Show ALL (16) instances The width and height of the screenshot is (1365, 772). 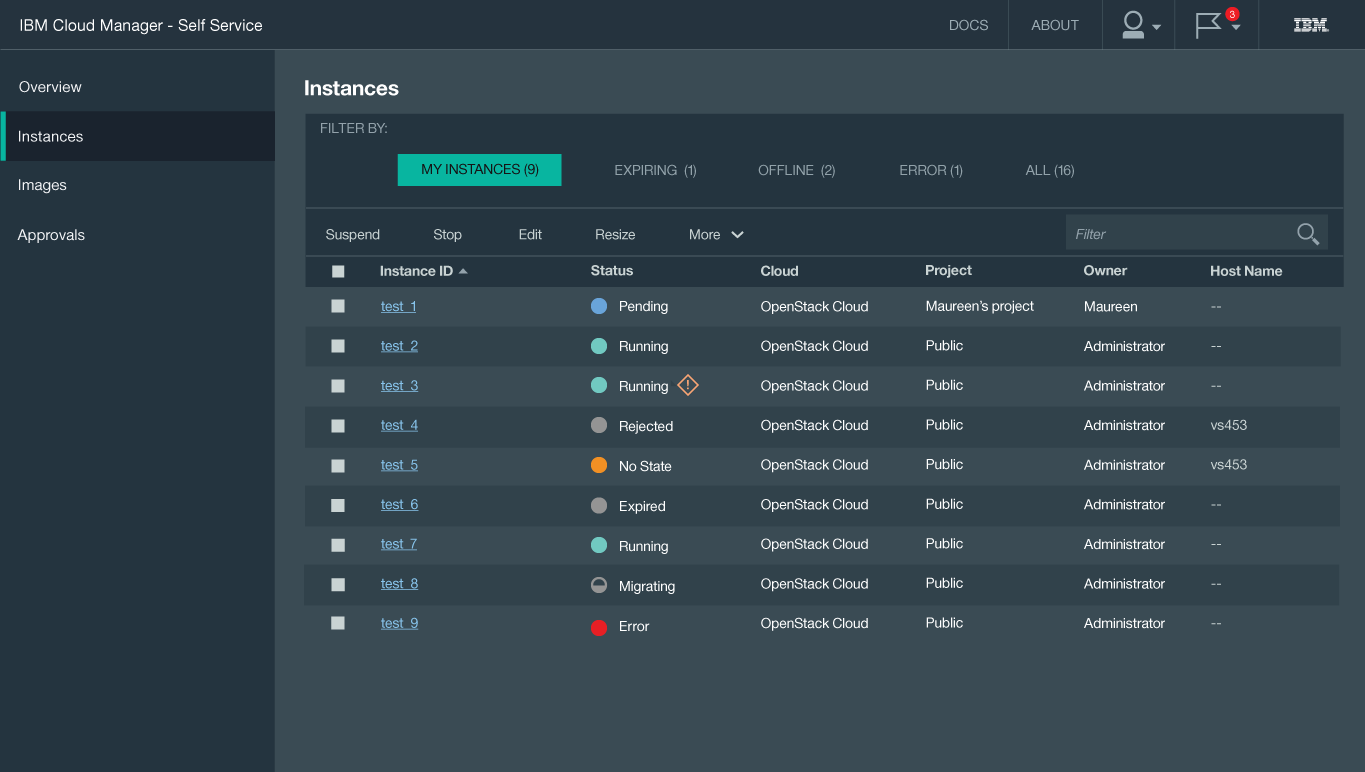click(1050, 170)
